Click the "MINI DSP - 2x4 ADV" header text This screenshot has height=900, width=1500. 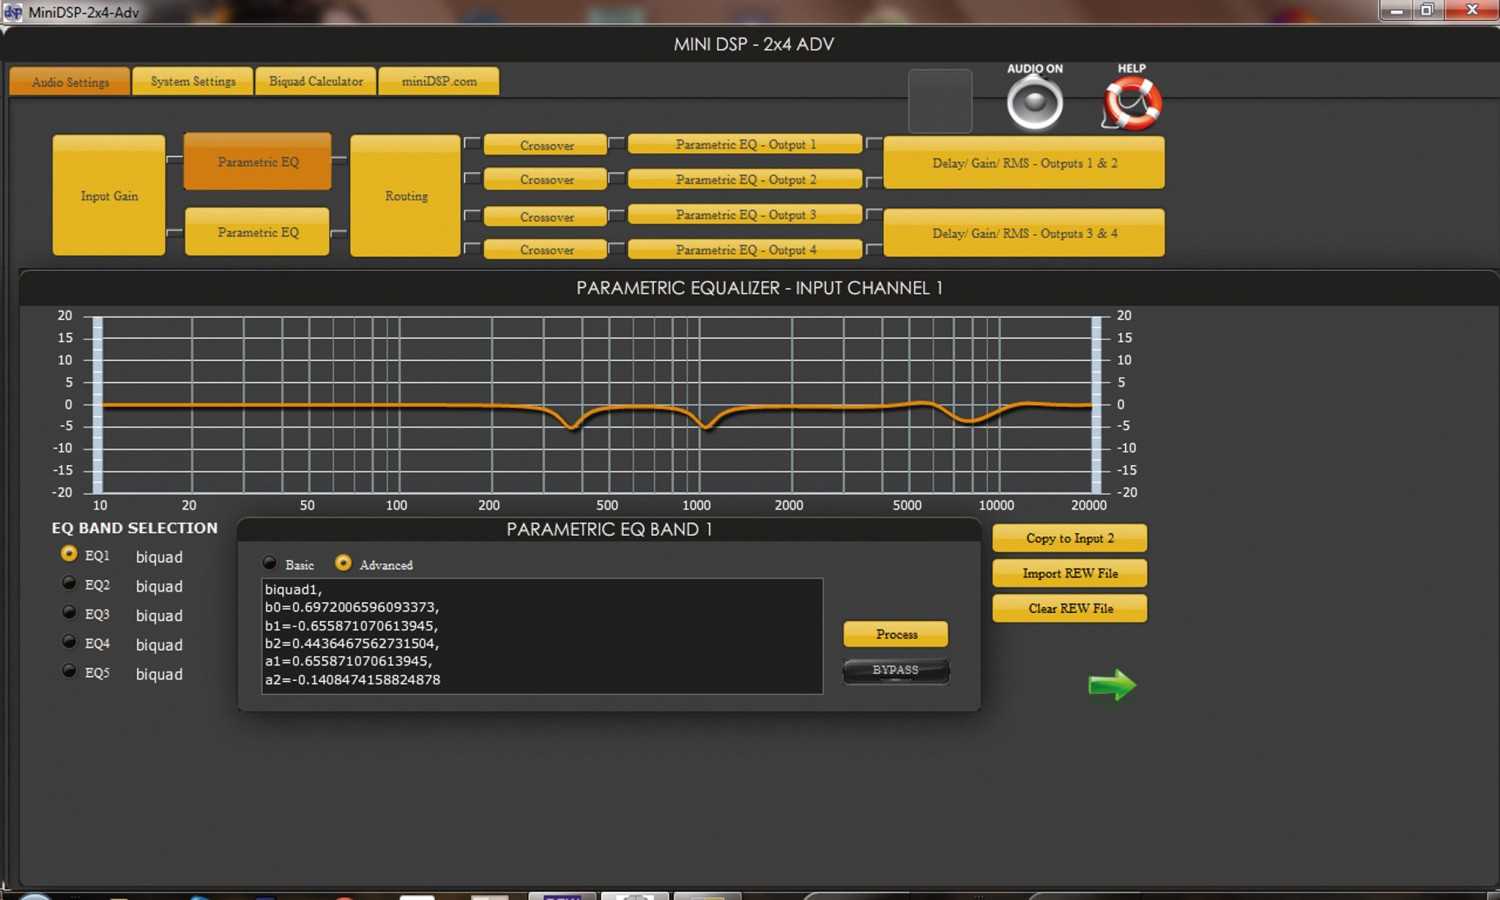pos(753,44)
